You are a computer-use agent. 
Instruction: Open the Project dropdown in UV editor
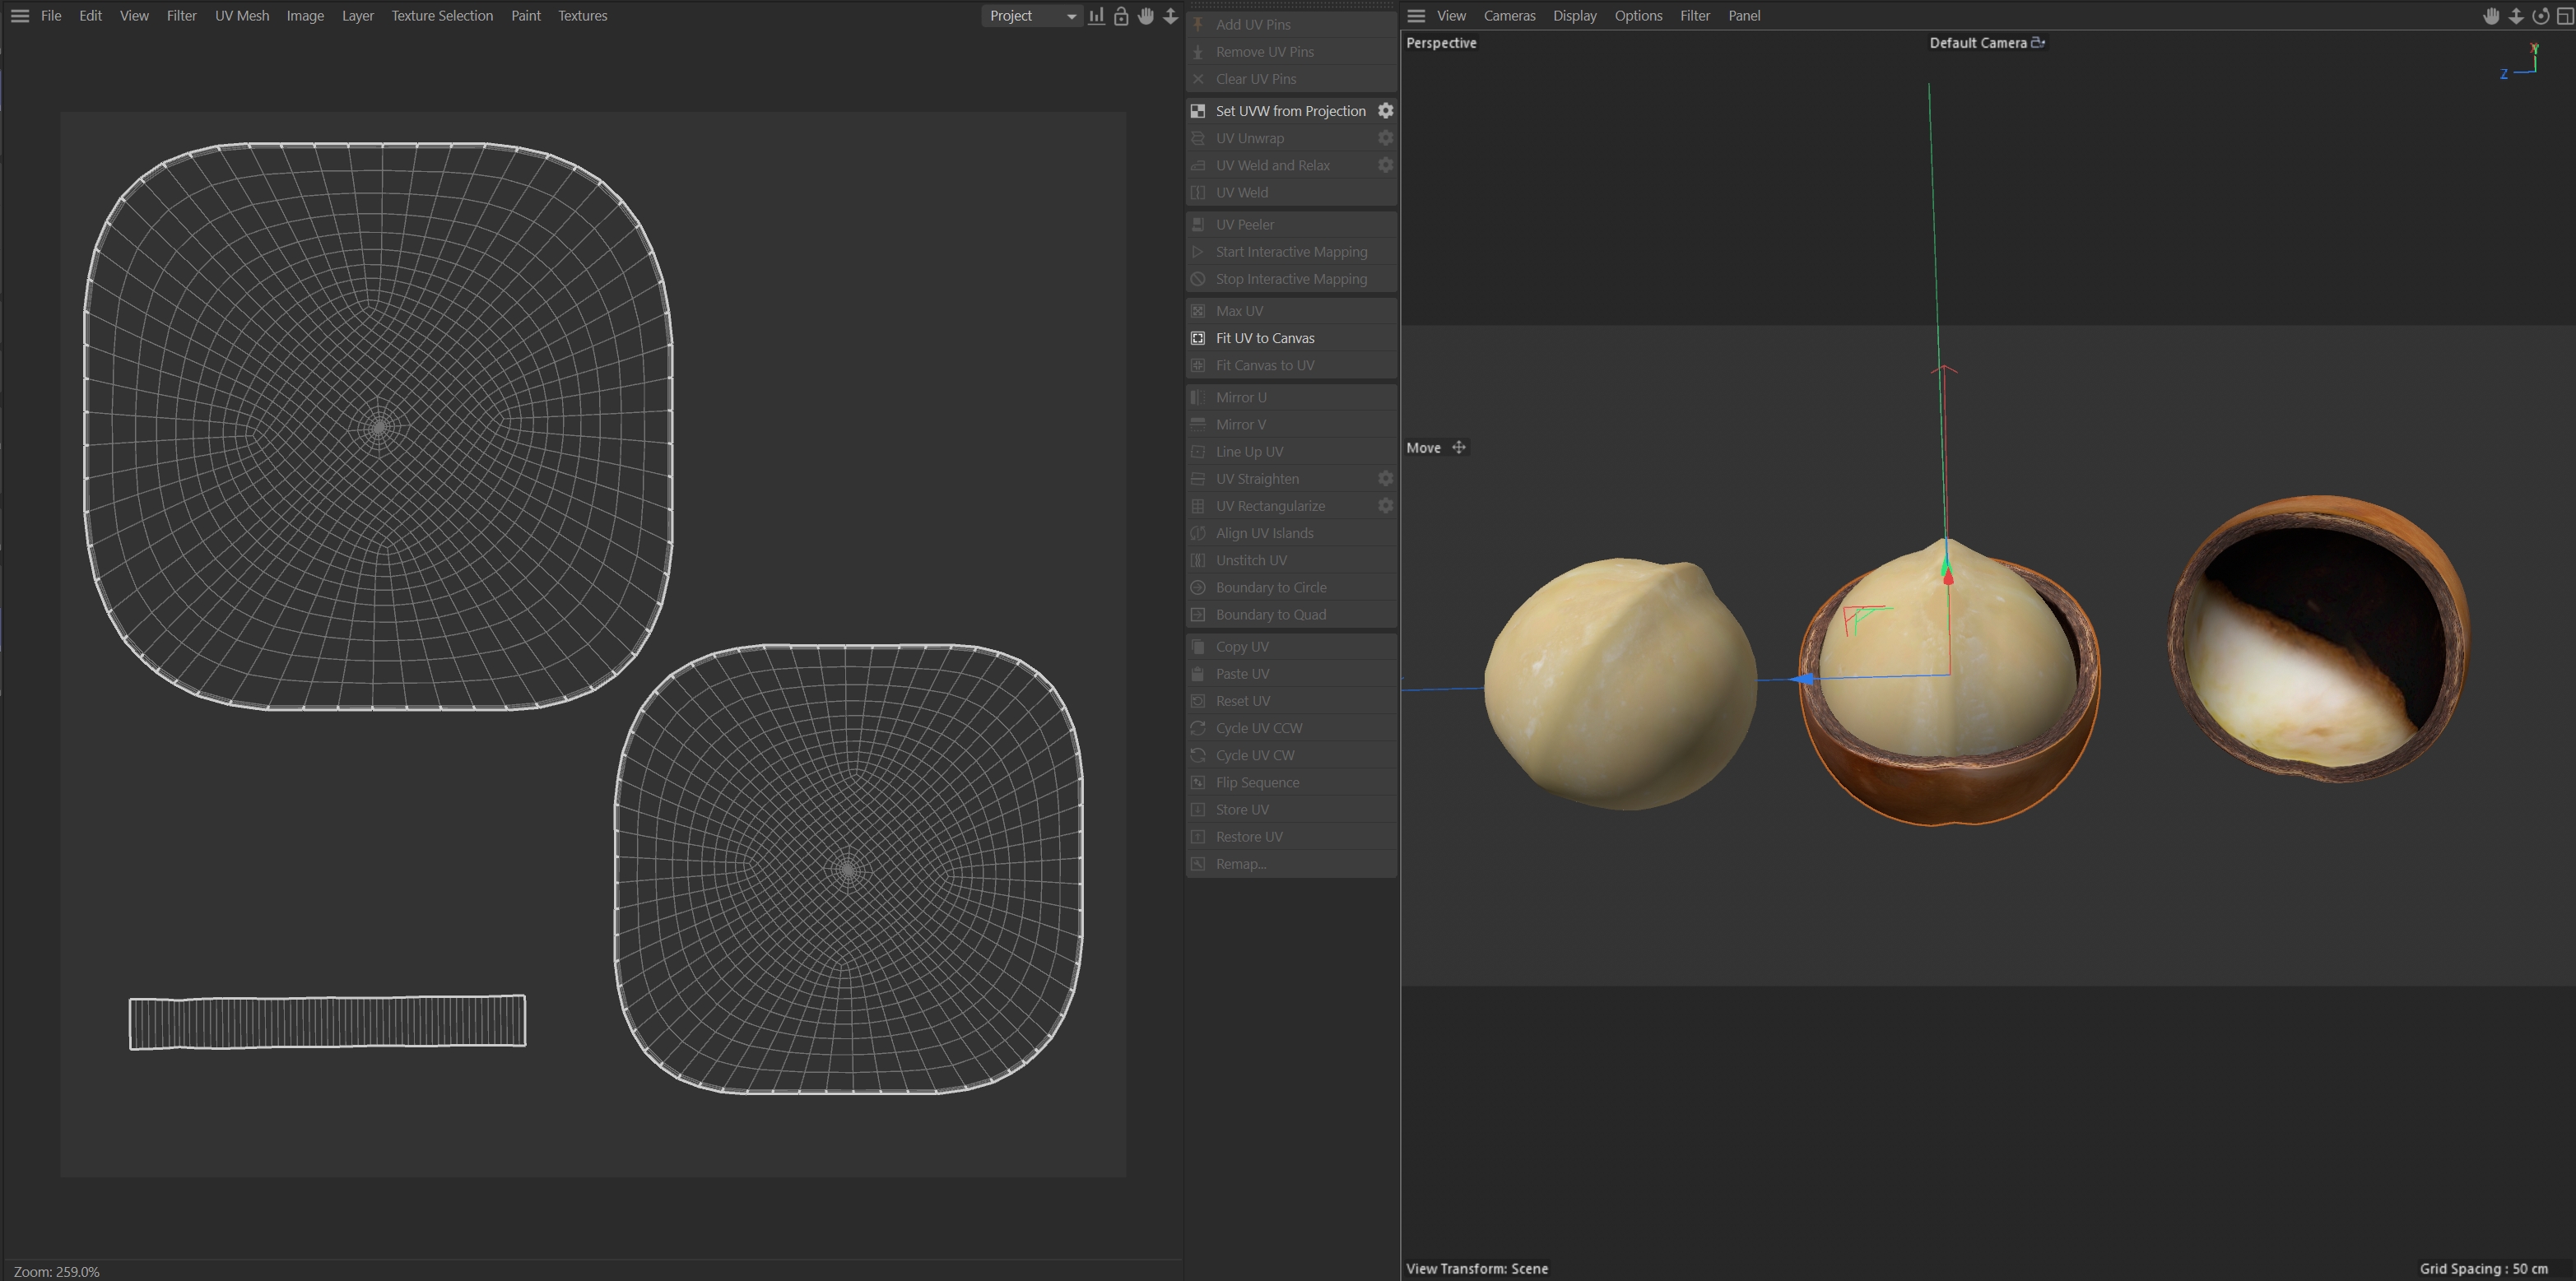pos(1032,16)
